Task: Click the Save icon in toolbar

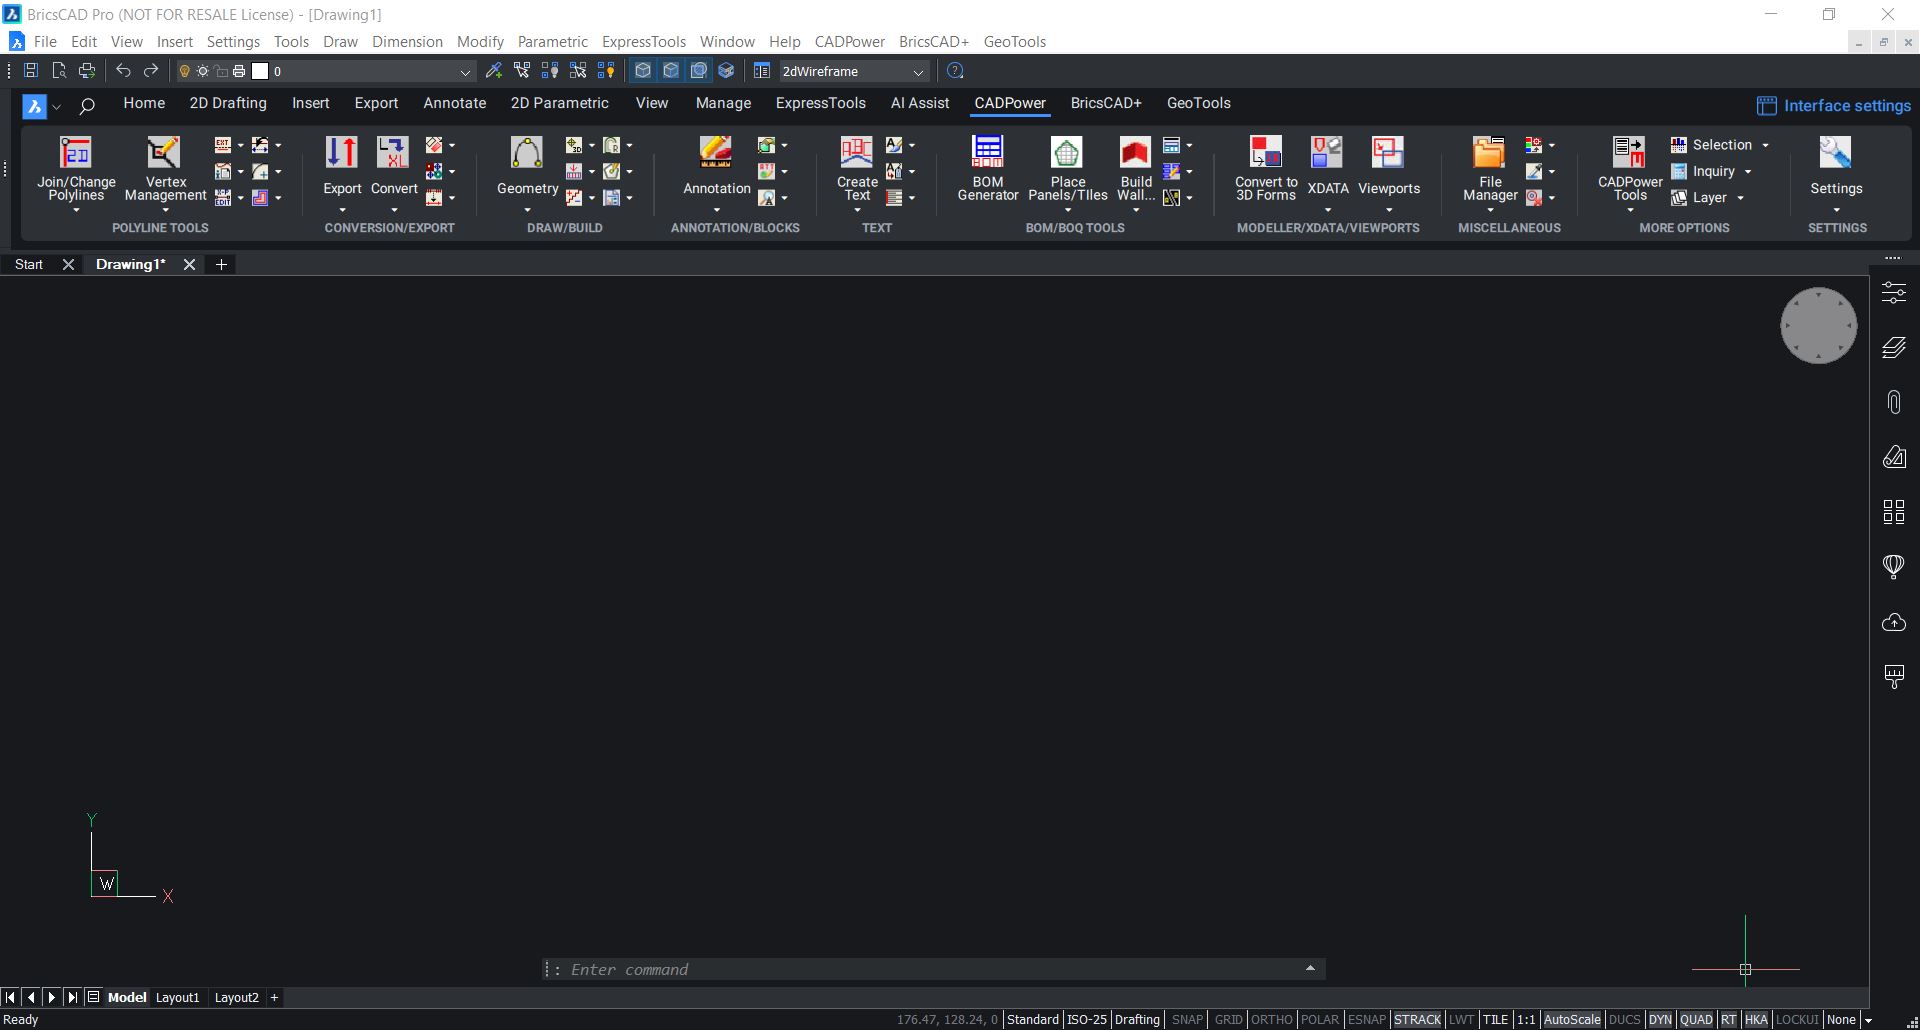Action: 31,71
